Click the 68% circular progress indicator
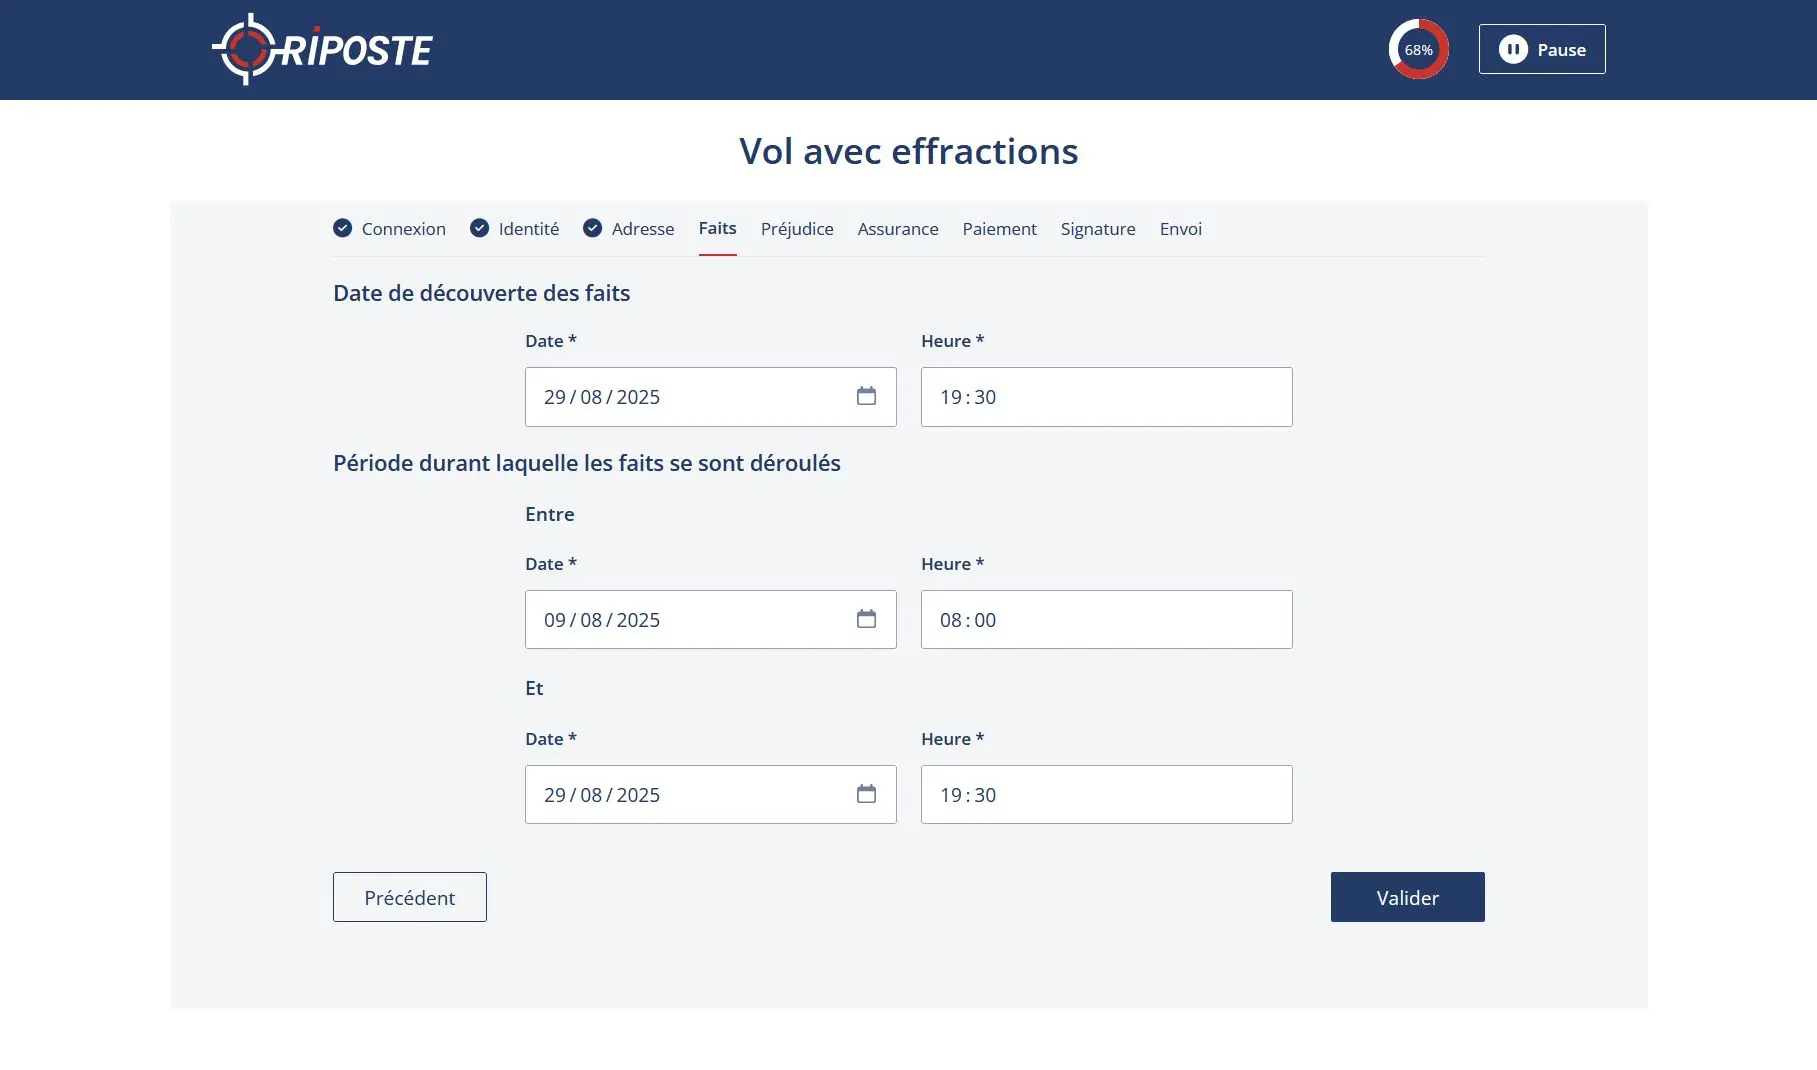 click(1418, 49)
